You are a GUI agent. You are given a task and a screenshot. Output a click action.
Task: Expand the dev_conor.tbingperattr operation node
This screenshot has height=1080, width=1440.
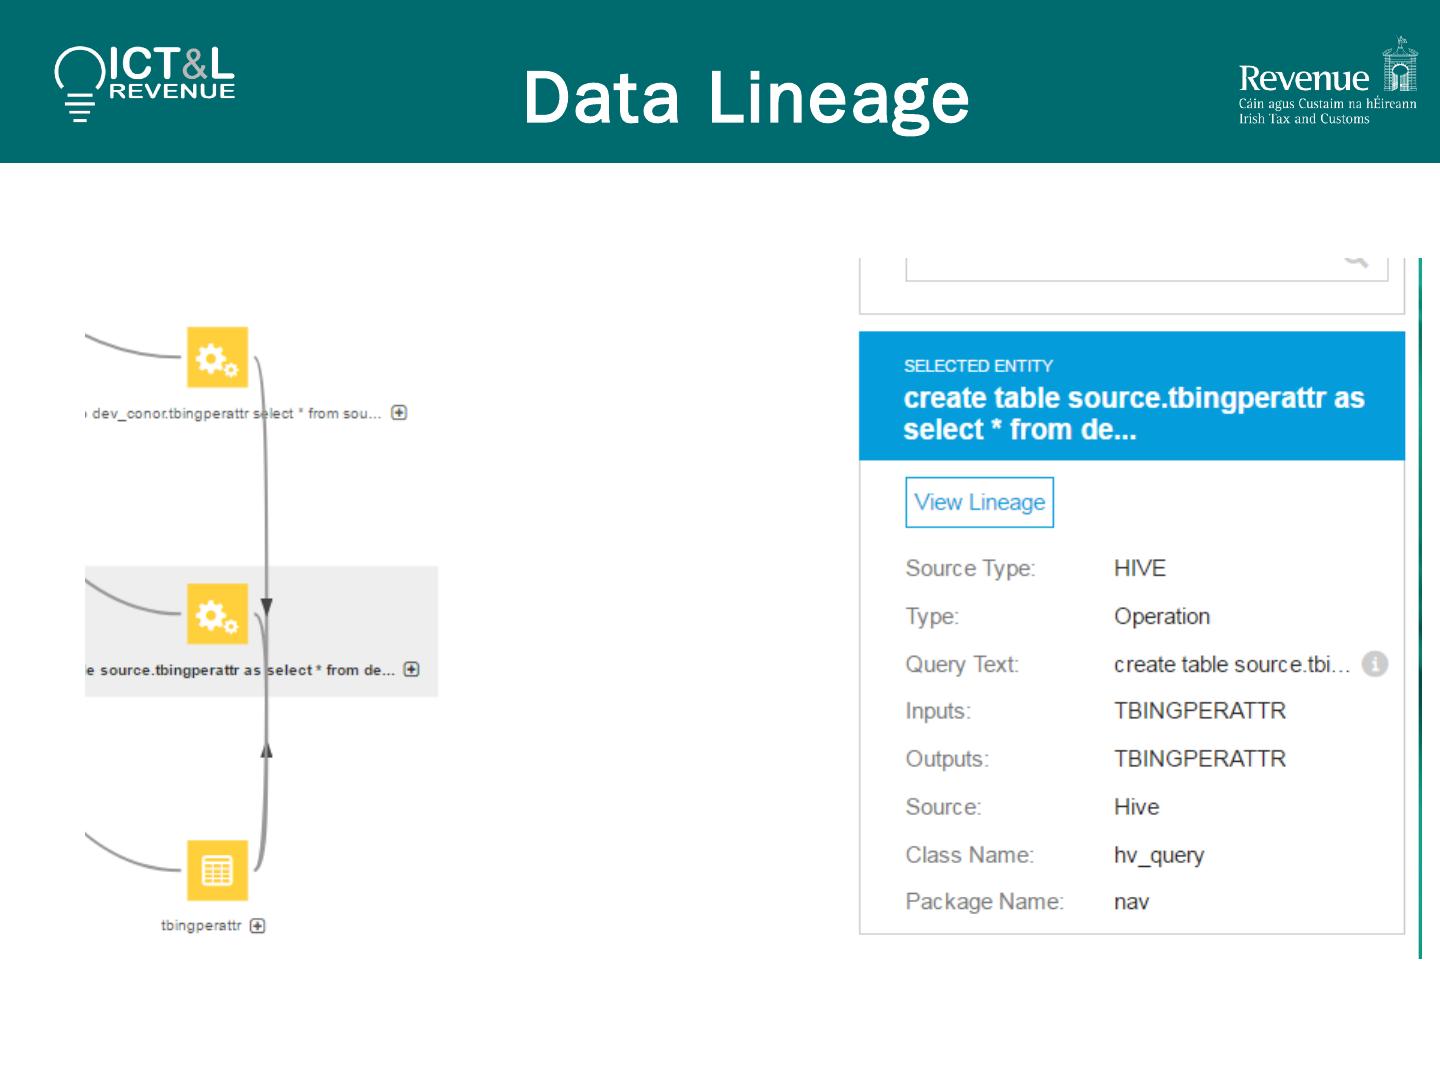(399, 413)
